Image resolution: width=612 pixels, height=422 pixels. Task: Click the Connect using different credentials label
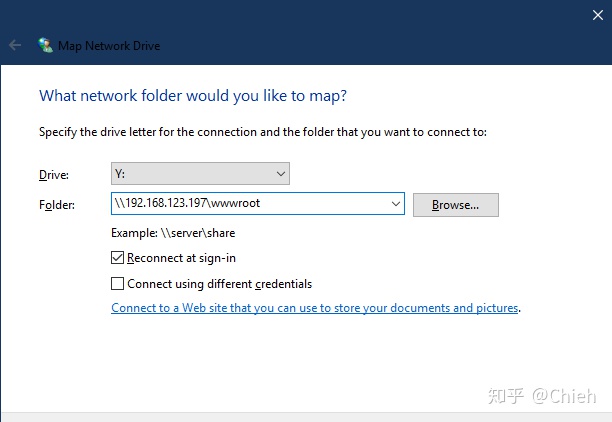pos(219,284)
